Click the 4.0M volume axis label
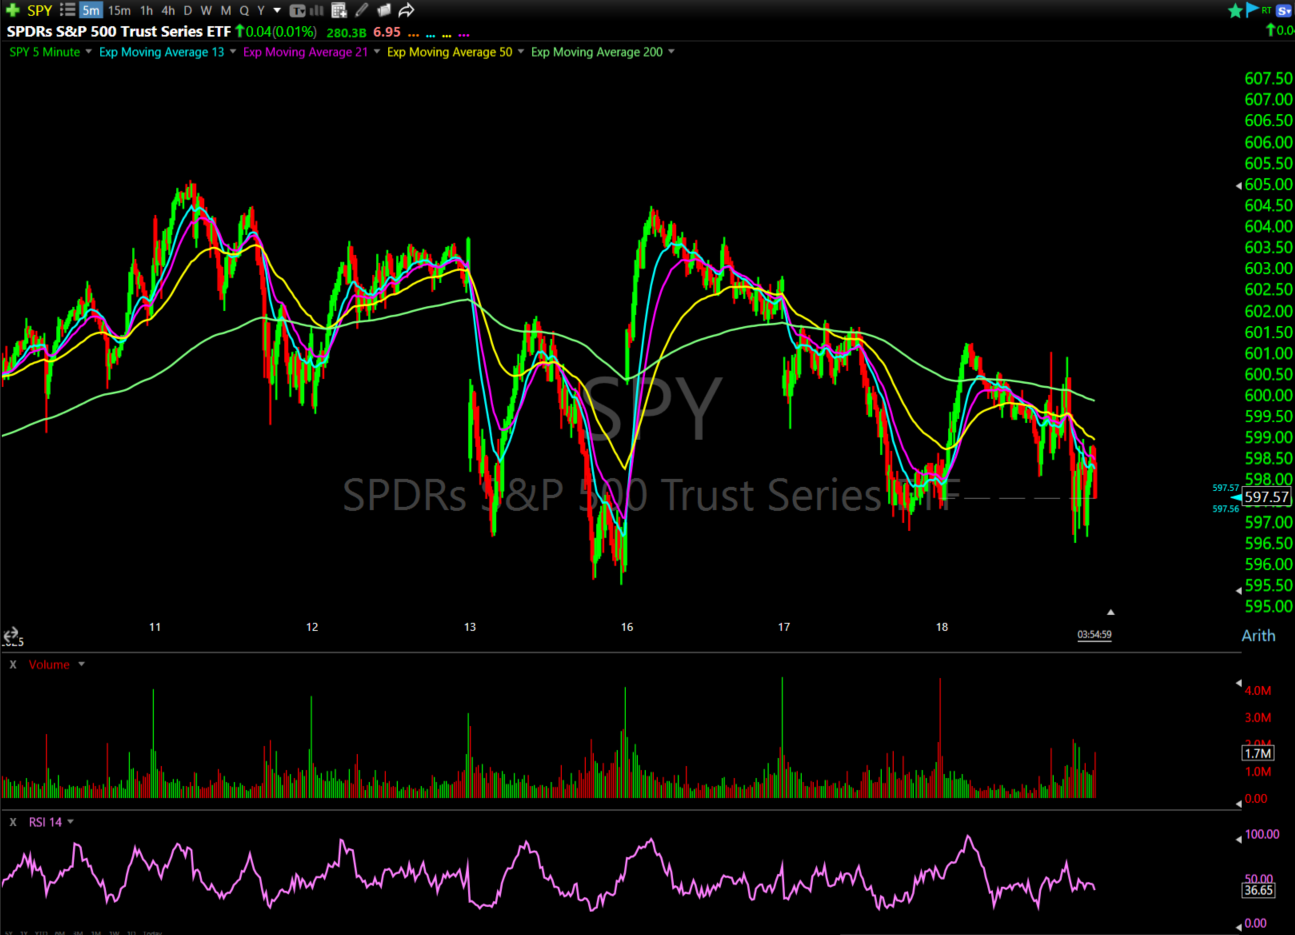1295x935 pixels. pyautogui.click(x=1258, y=690)
